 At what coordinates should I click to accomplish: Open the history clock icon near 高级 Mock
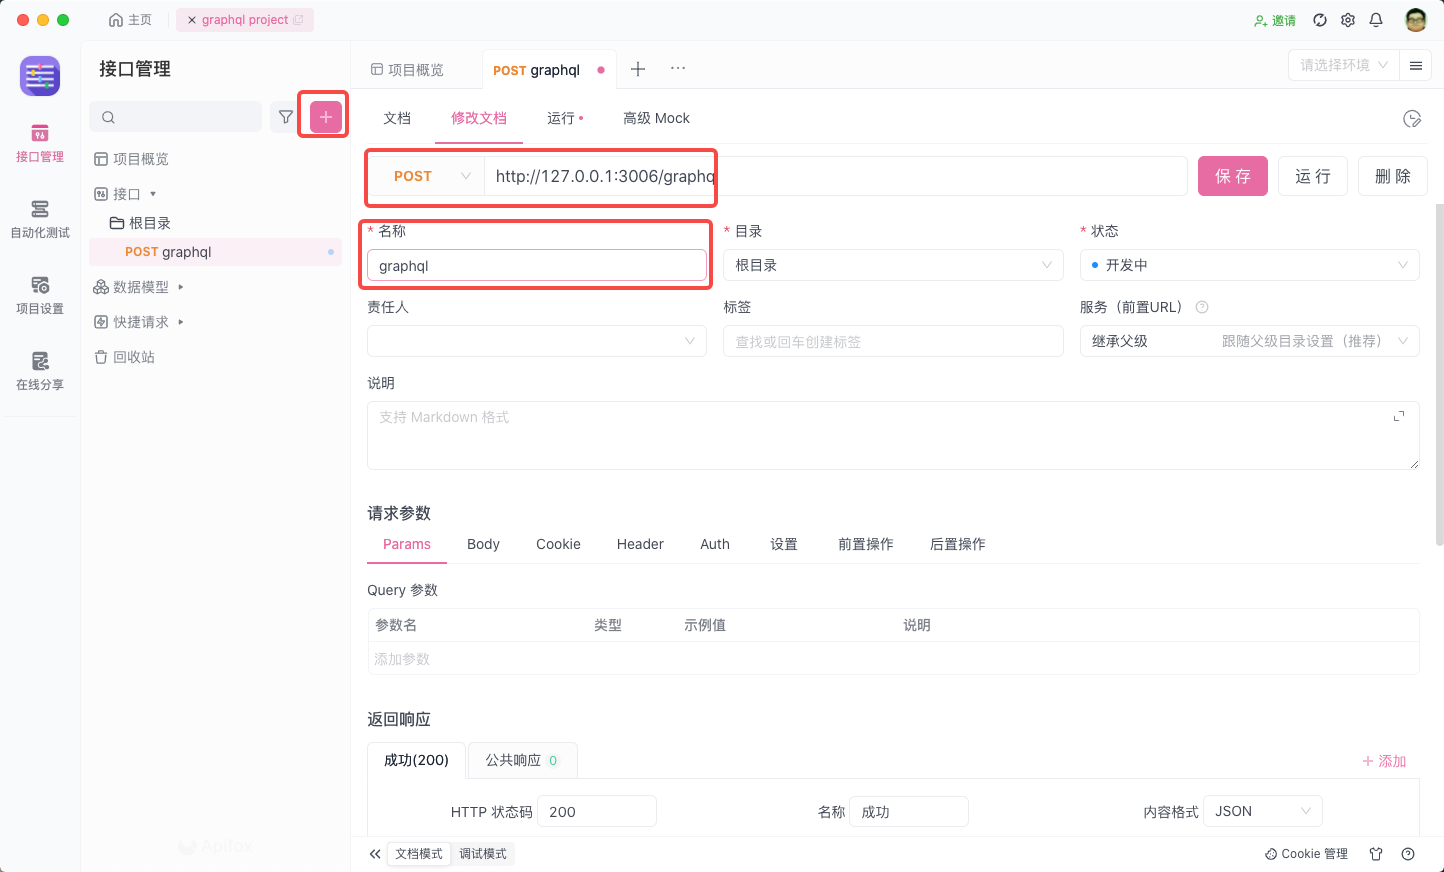1412,117
